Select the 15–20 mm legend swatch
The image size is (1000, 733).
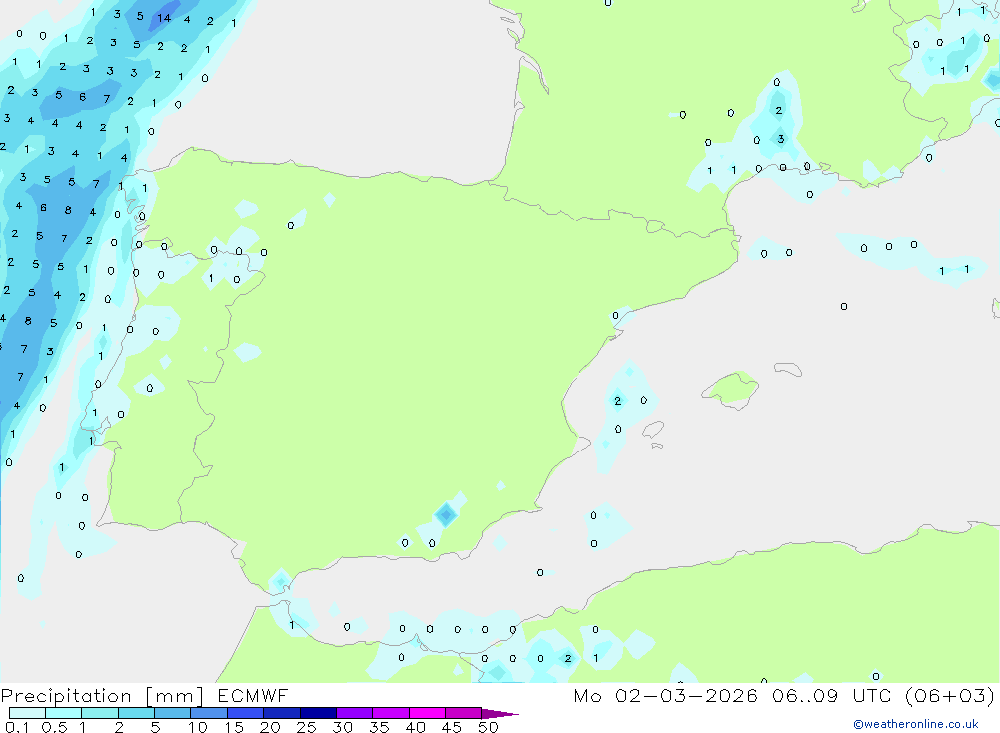click(x=246, y=713)
